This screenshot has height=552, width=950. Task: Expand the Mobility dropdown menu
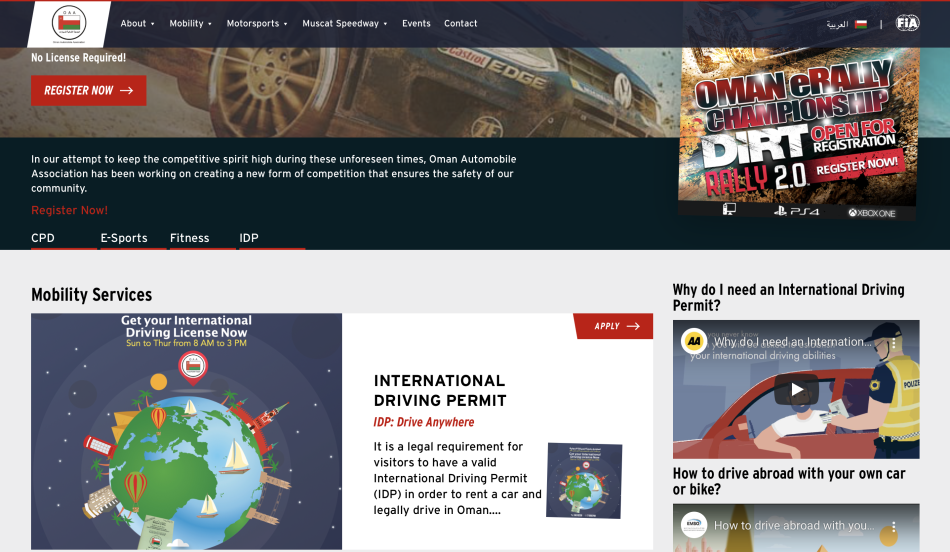[x=190, y=24]
